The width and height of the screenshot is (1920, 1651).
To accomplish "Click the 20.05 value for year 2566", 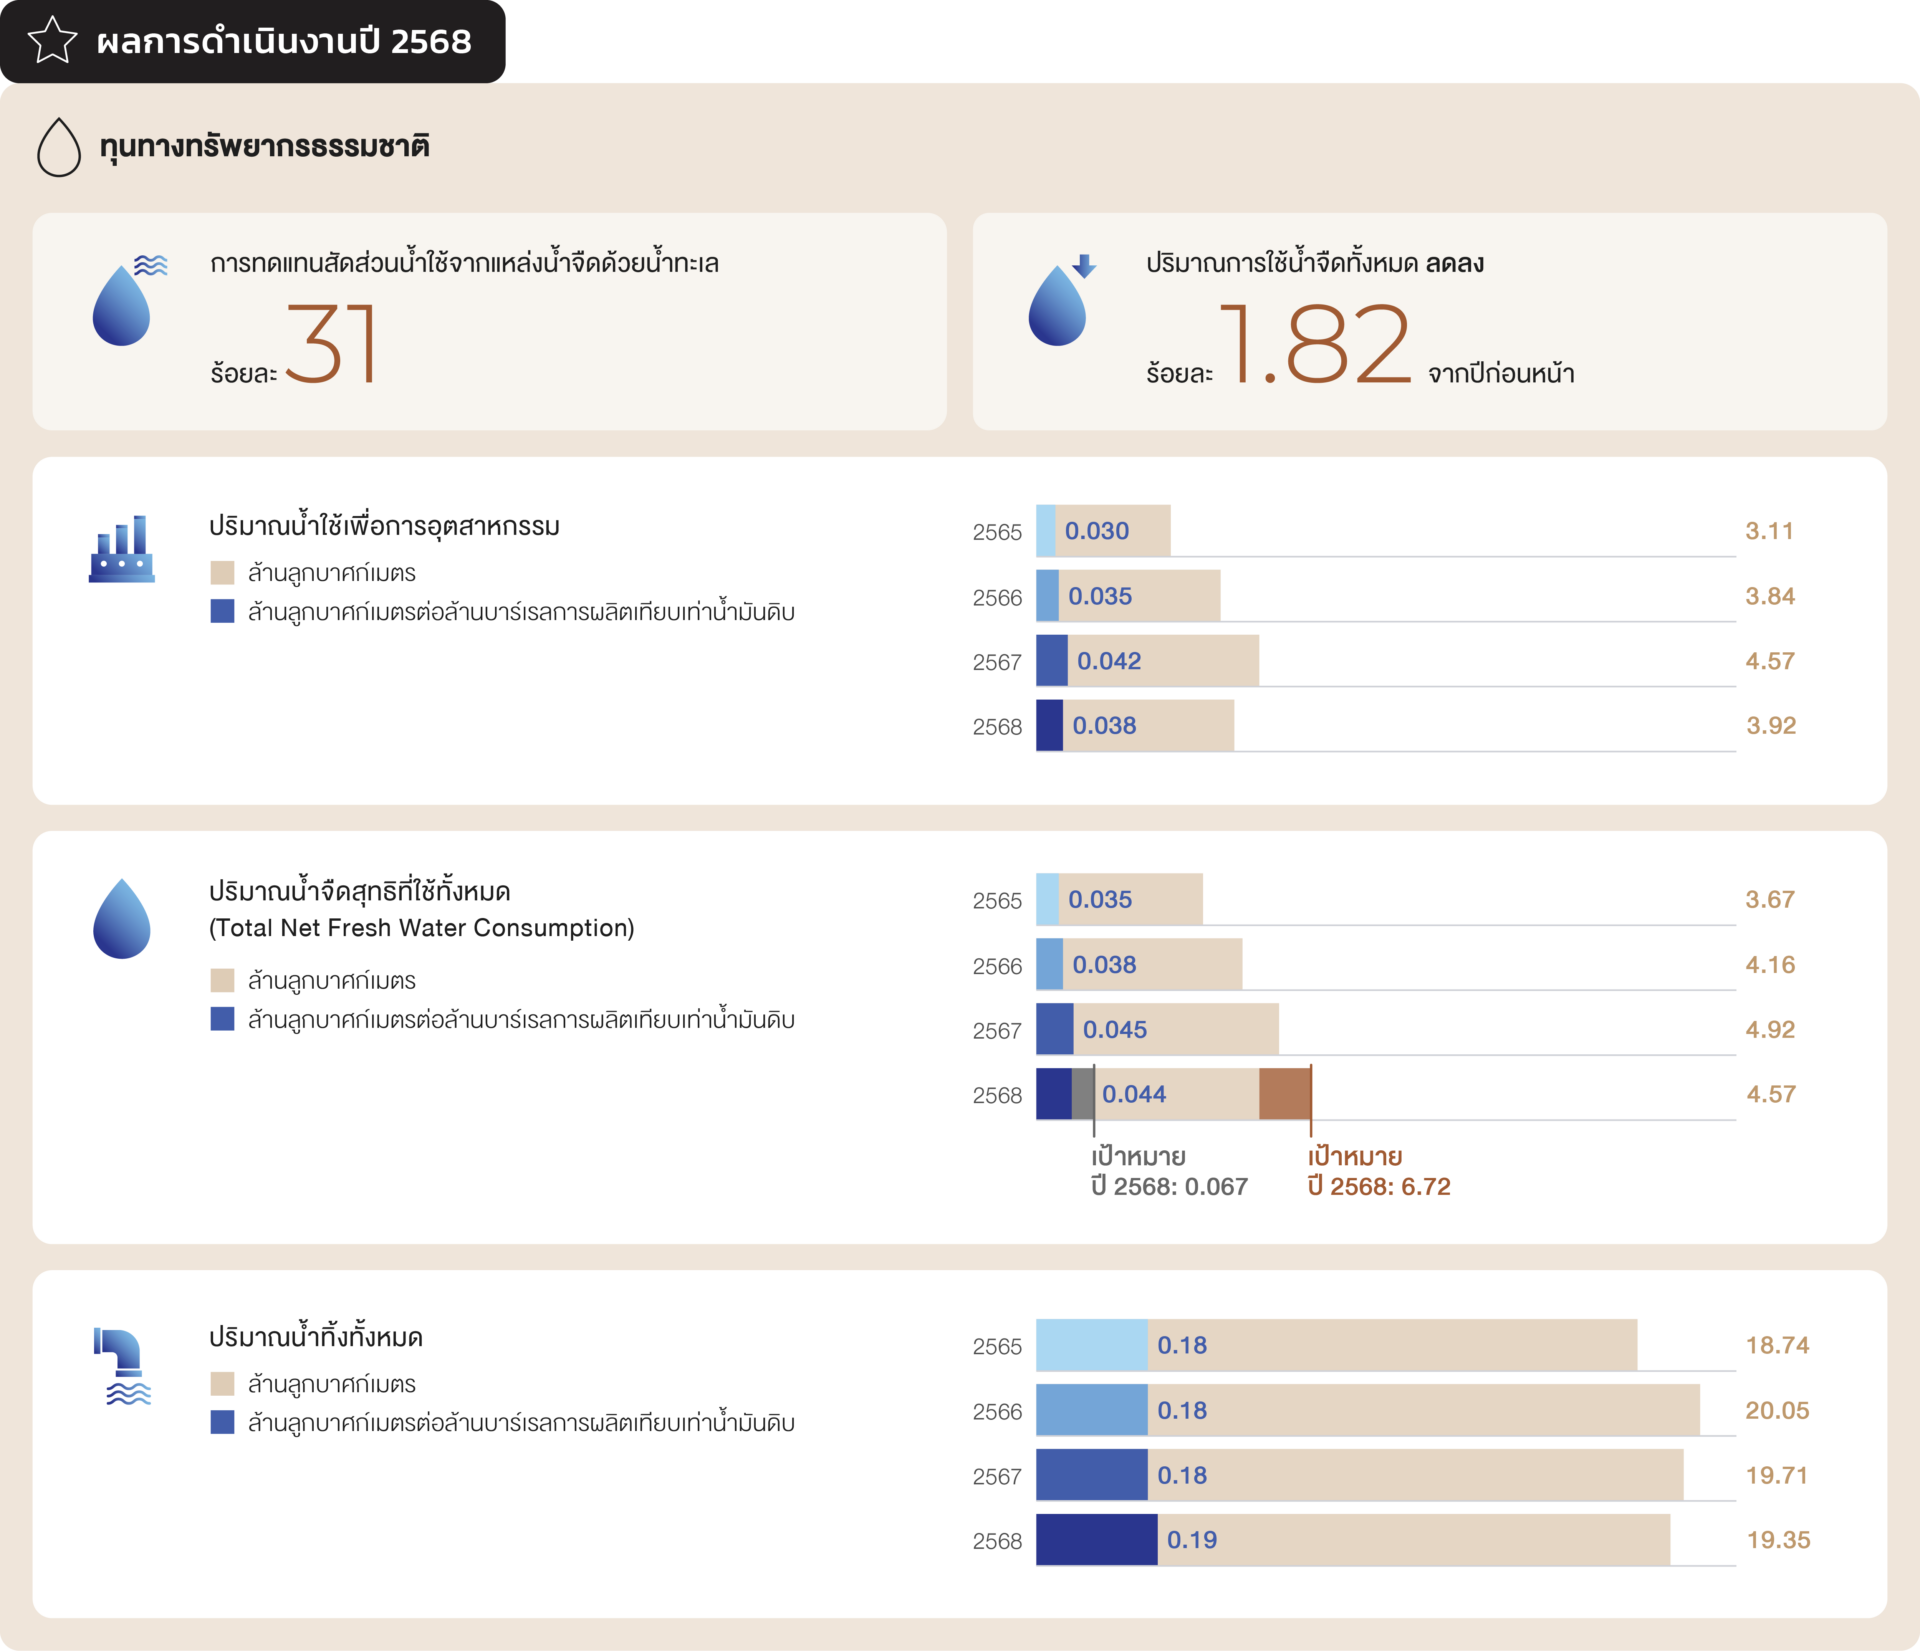I will point(1777,1410).
